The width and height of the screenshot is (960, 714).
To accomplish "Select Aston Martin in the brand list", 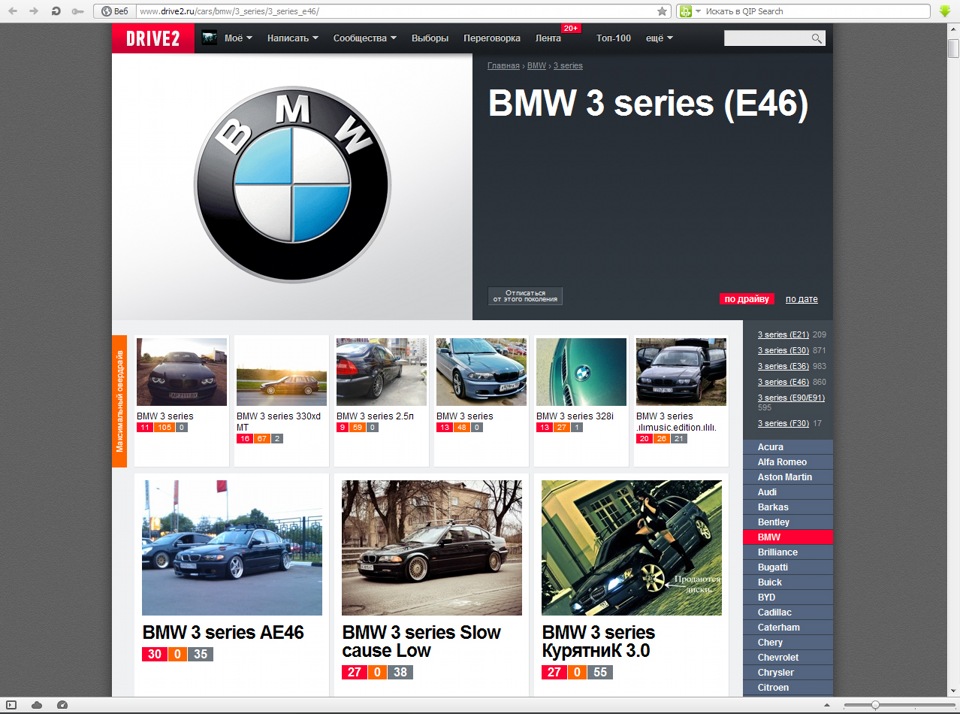I will 788,477.
